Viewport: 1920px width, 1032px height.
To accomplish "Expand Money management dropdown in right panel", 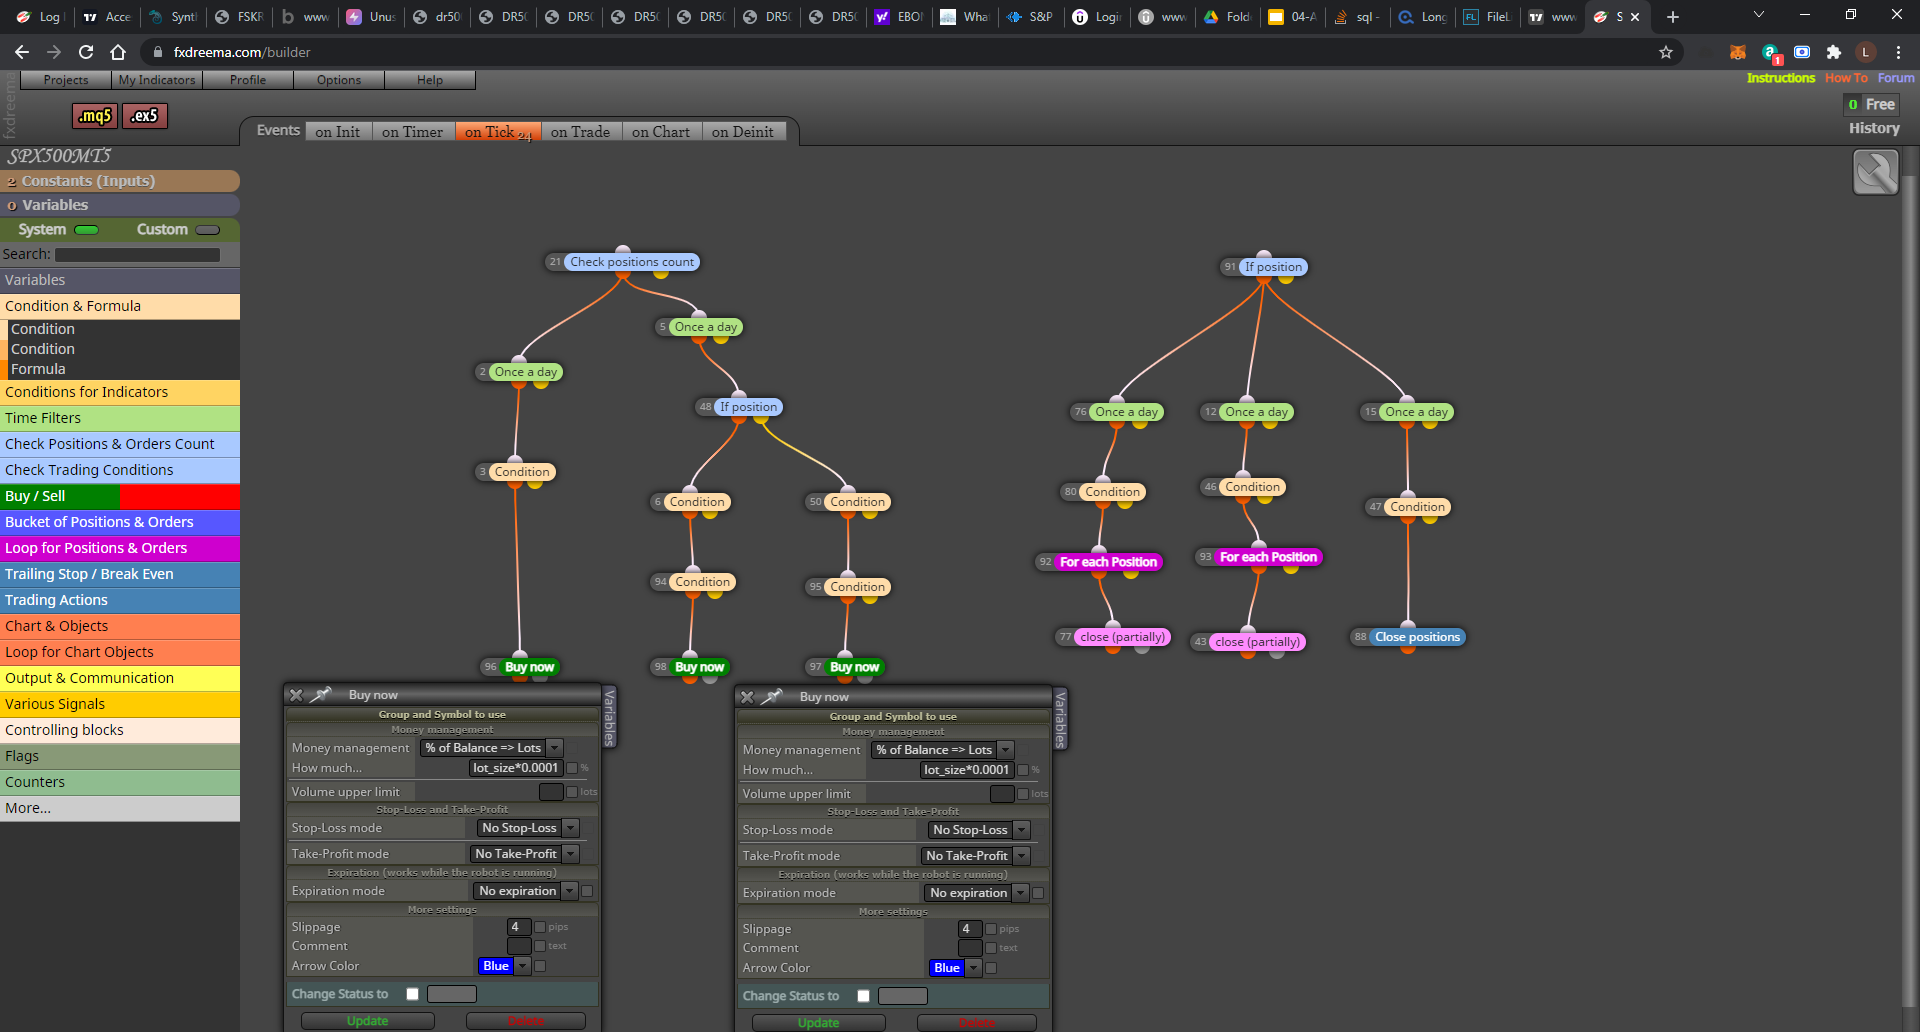I will (943, 750).
